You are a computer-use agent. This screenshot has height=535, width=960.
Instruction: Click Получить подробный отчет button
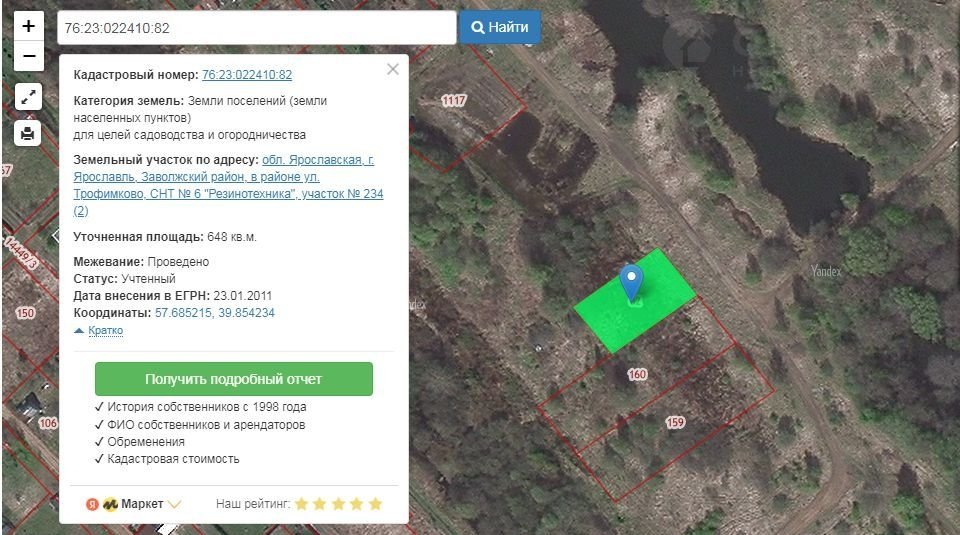(233, 380)
